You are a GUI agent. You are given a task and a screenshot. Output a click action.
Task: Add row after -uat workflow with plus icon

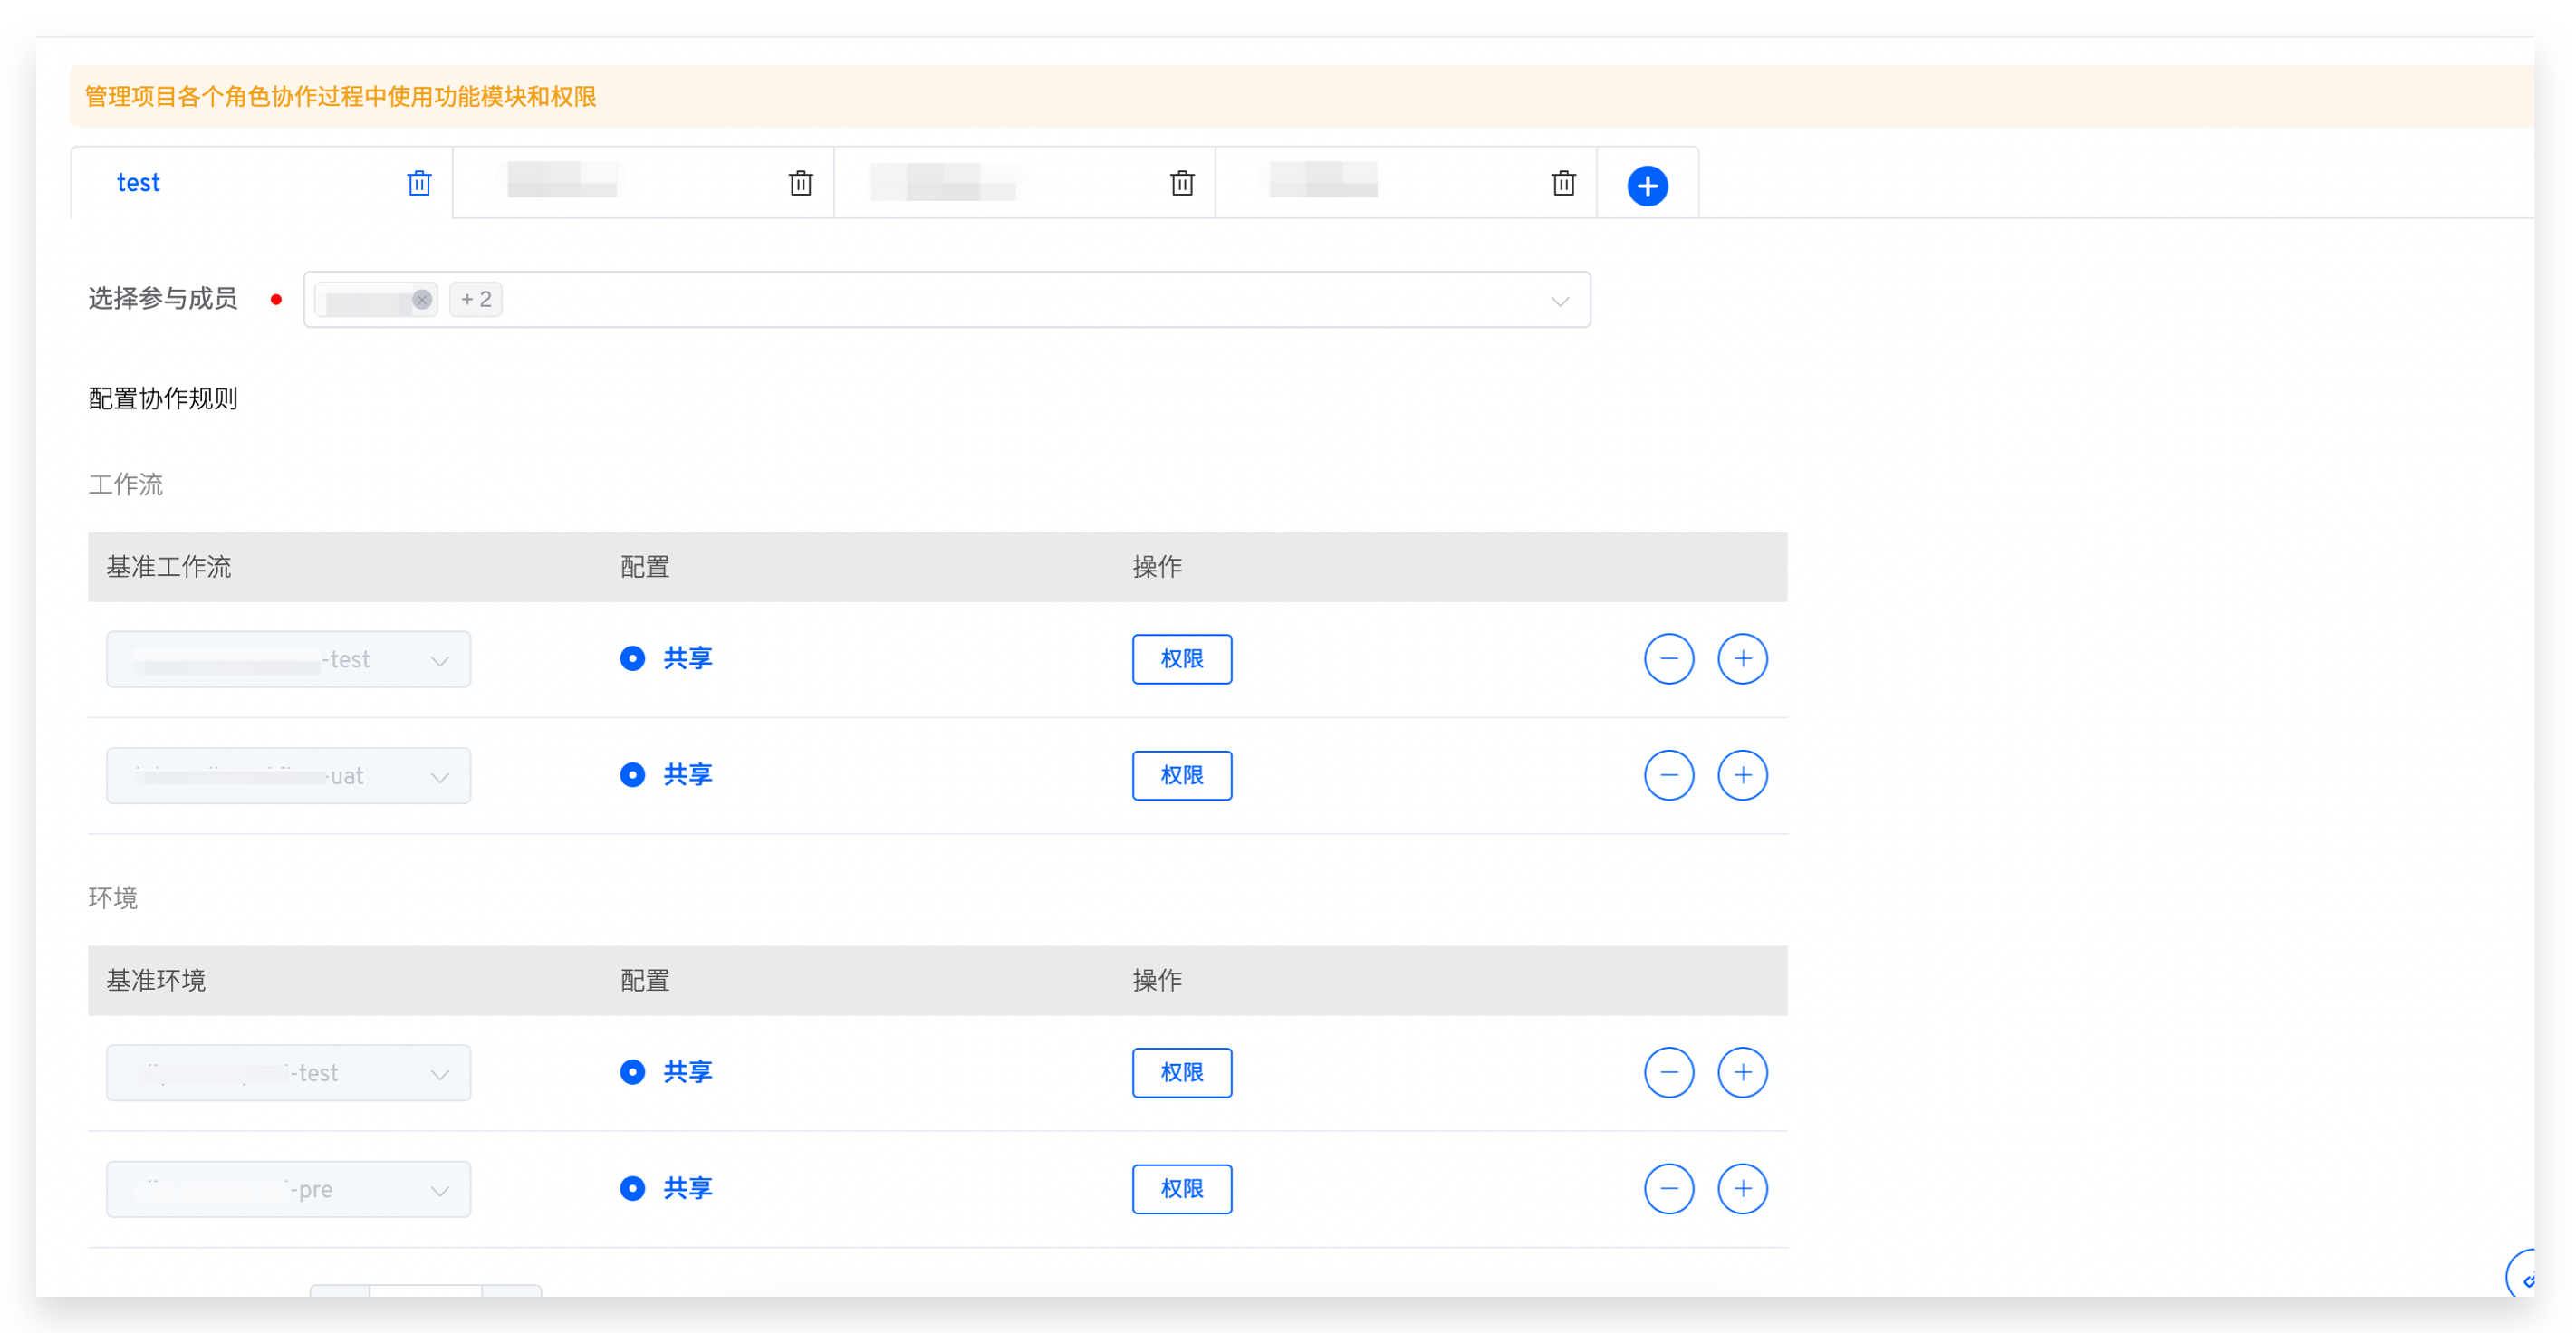[1742, 775]
